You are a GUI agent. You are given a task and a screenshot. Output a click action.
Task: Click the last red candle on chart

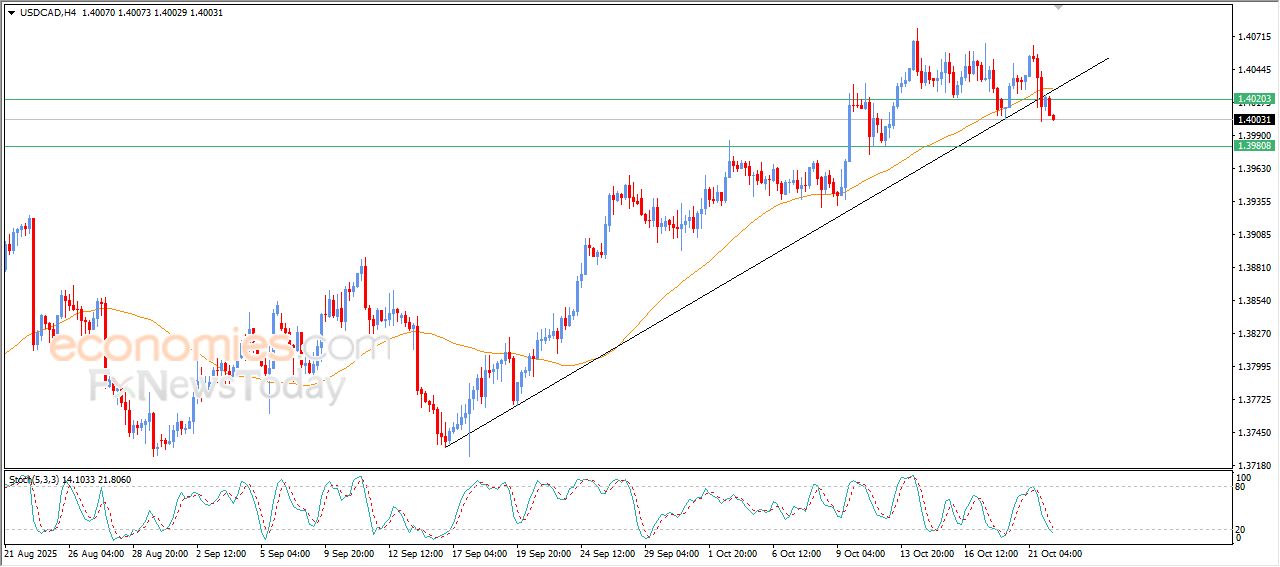[x=1053, y=117]
